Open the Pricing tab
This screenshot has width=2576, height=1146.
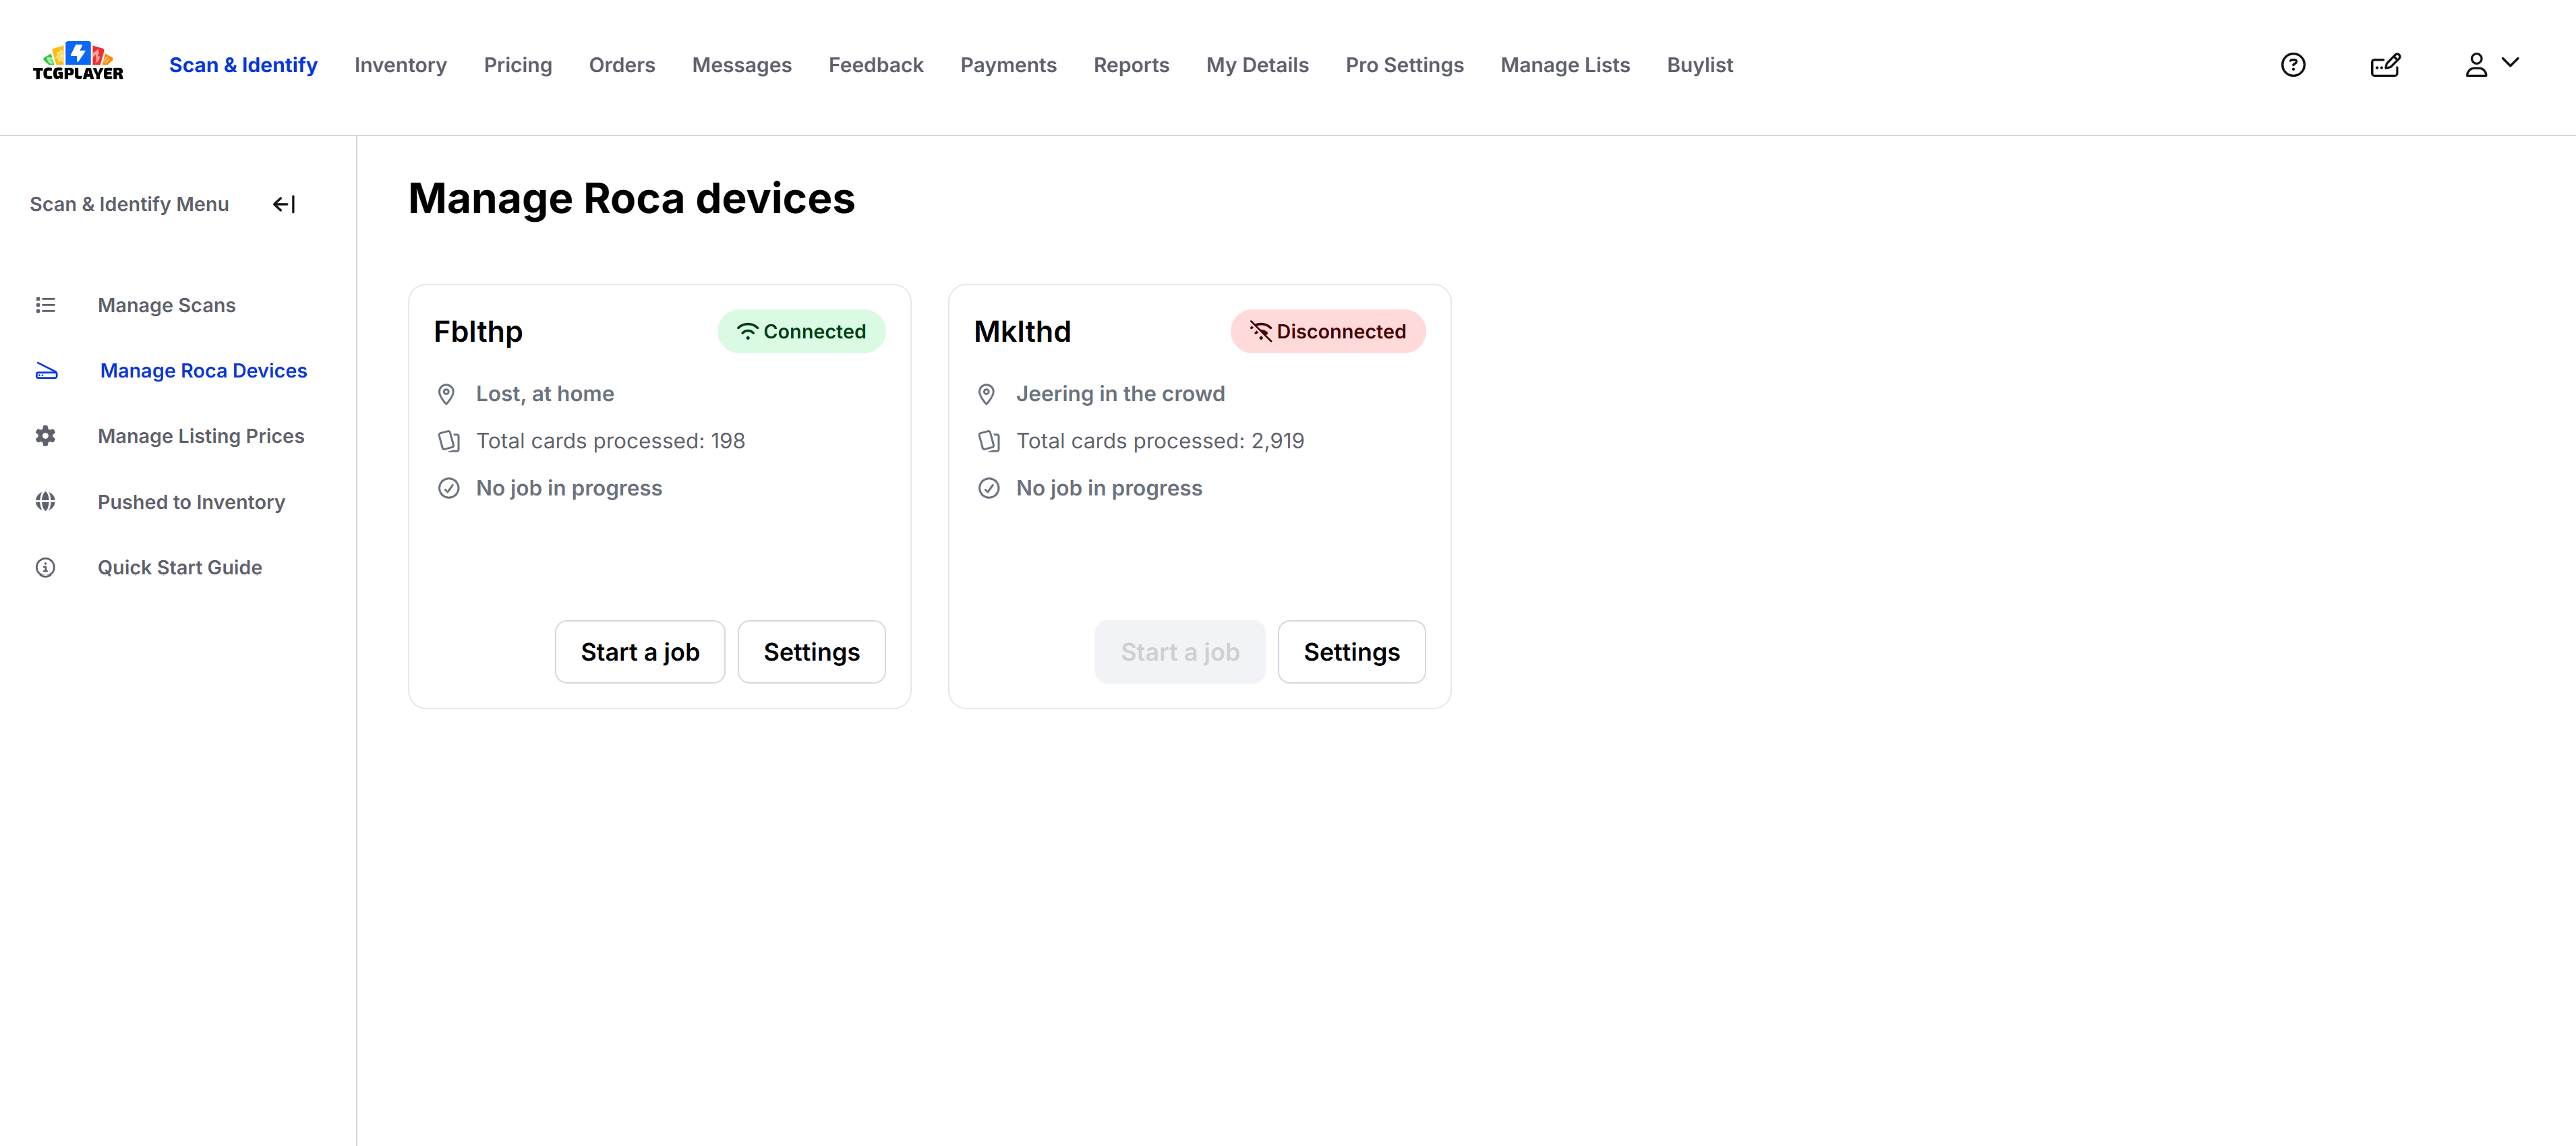coord(518,65)
